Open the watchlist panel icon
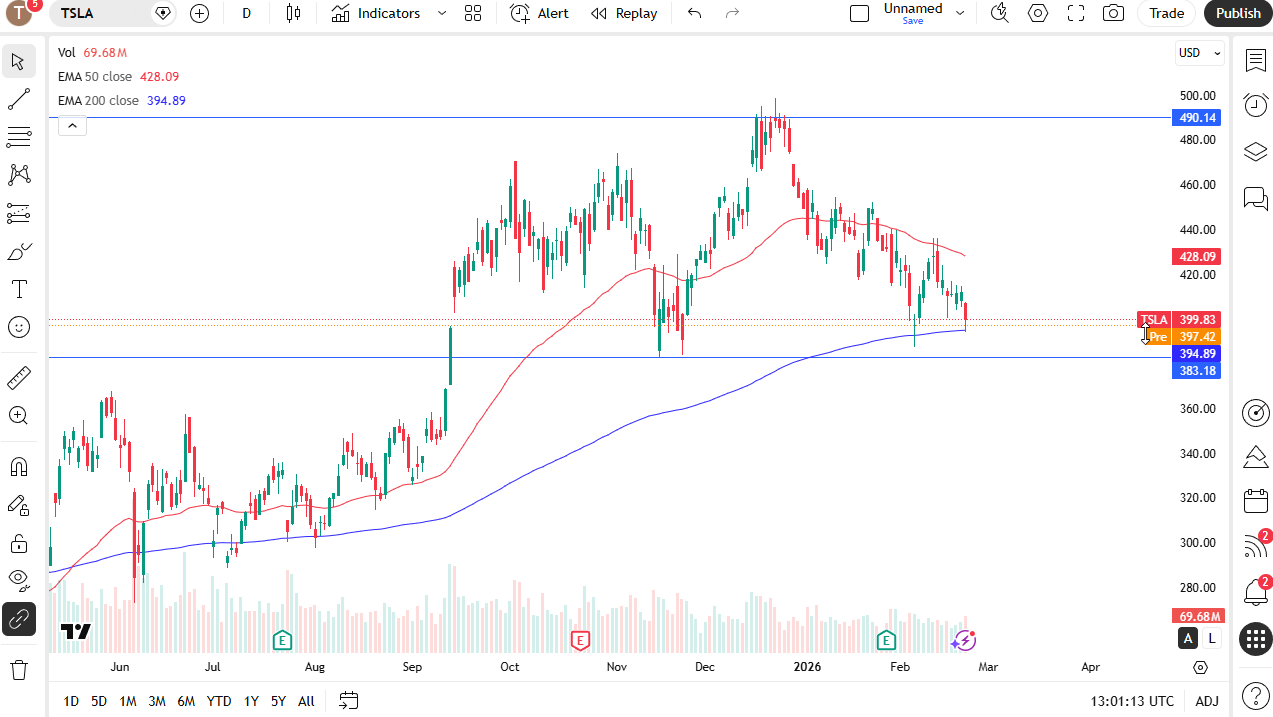Screen dimensions: 1273x717 pyautogui.click(x=1256, y=61)
